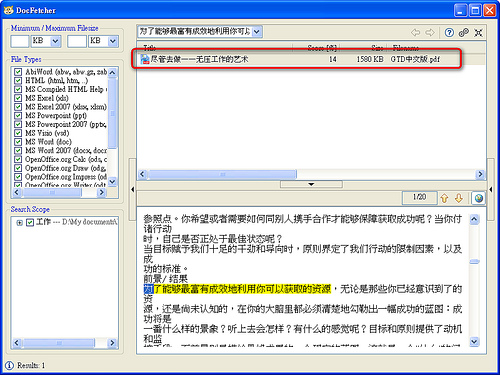Click file types horizontal scrollbar left arrow

coord(17,192)
